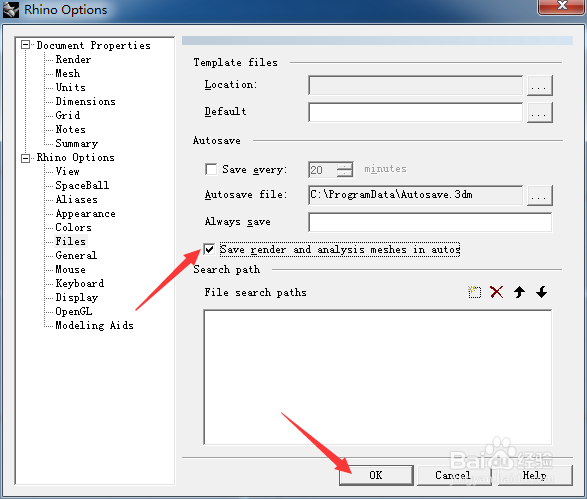The height and width of the screenshot is (499, 587).
Task: Open the OpenGL settings page
Action: (74, 311)
